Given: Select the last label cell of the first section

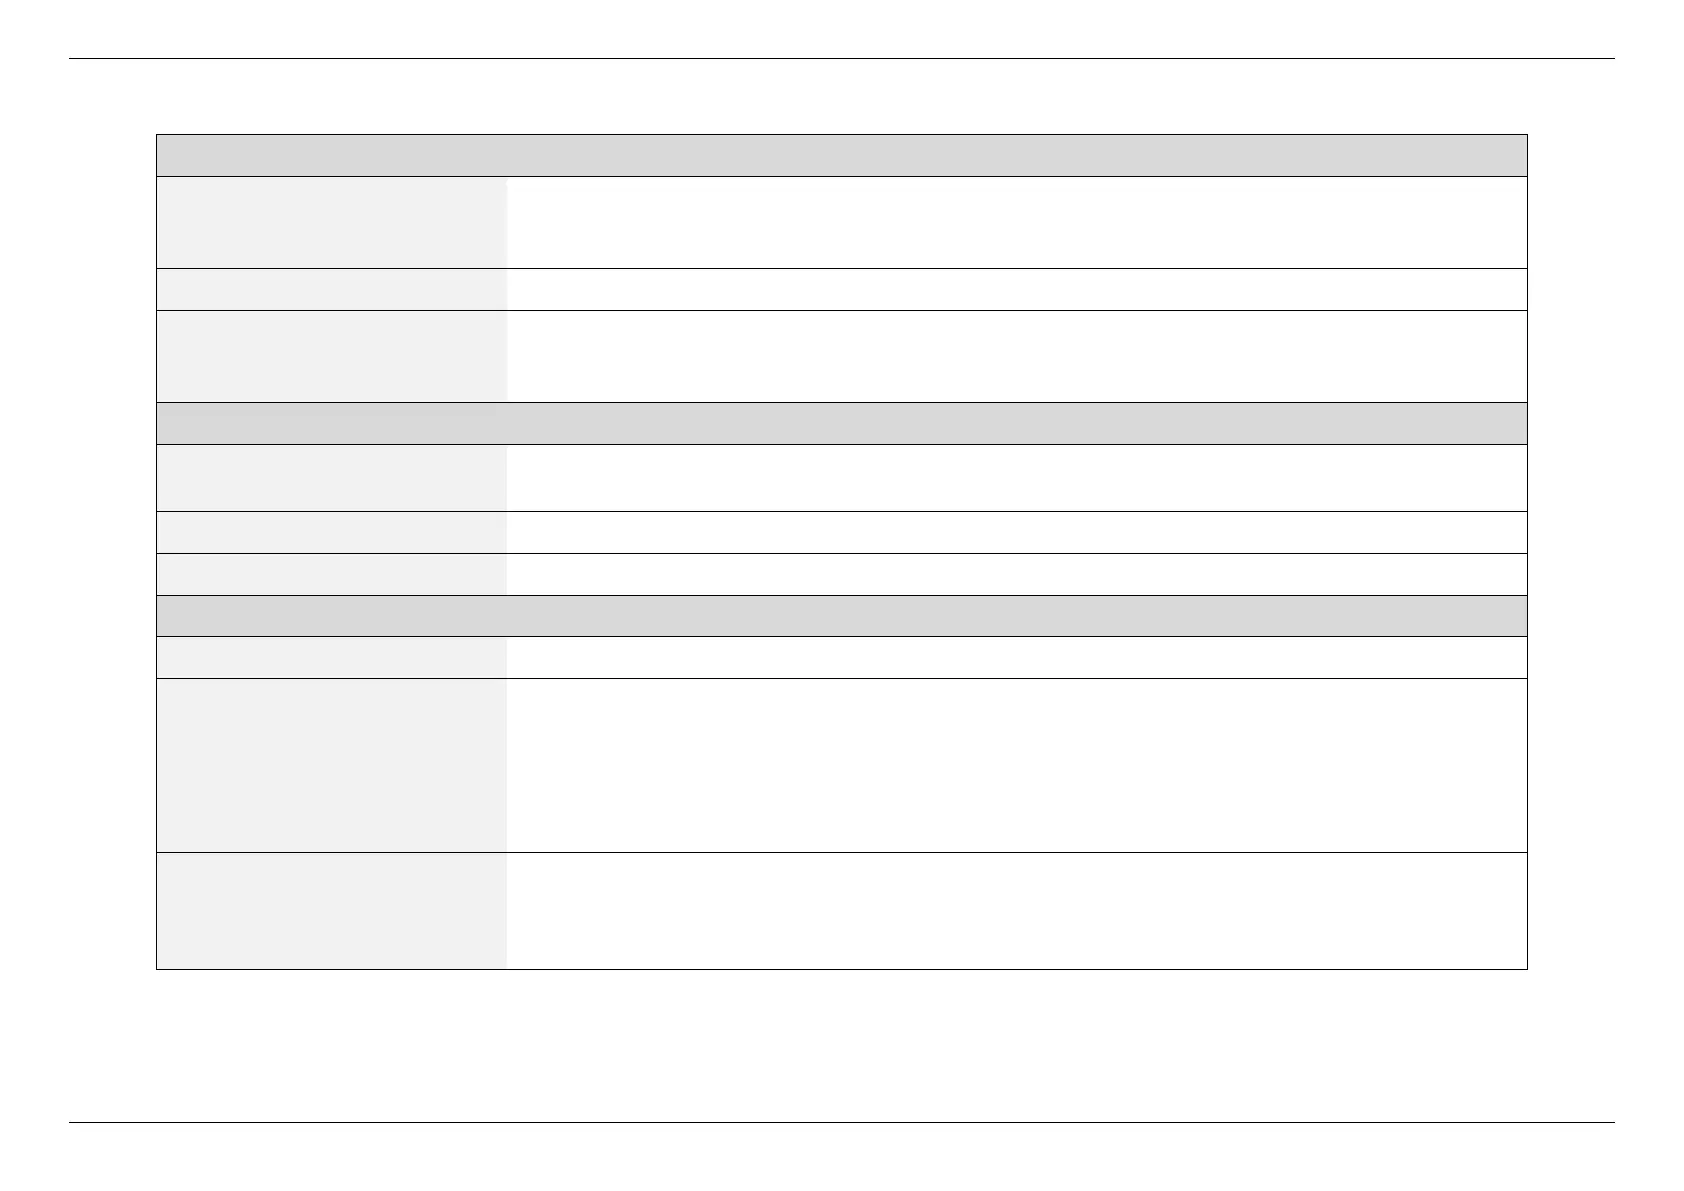Looking at the screenshot, I should coord(332,356).
